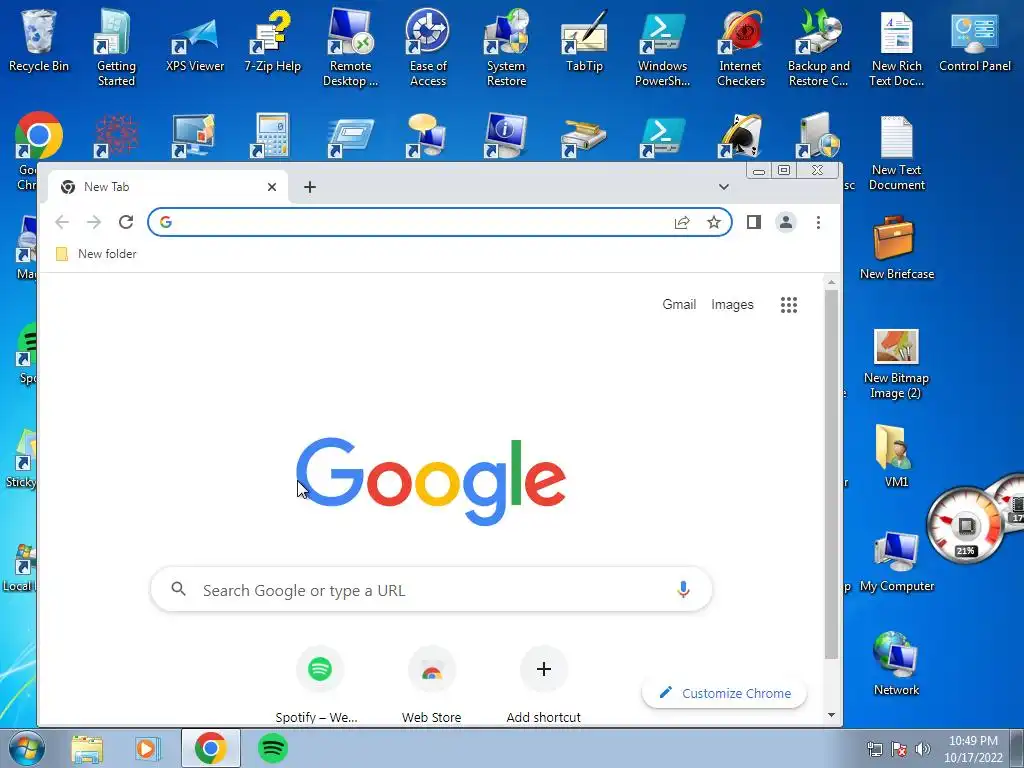Click the Add shortcut tile

click(543, 686)
